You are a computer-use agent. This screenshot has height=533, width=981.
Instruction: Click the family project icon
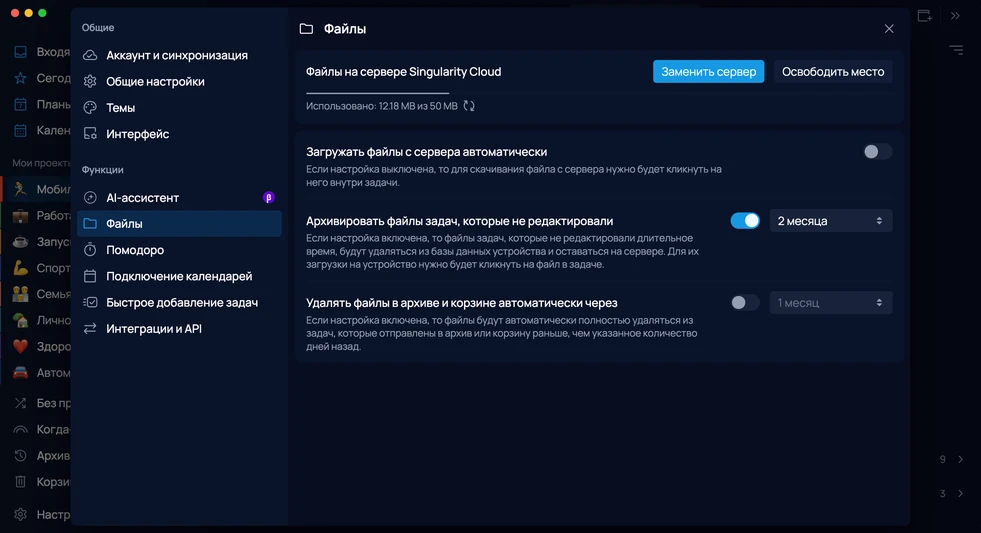pyautogui.click(x=21, y=294)
